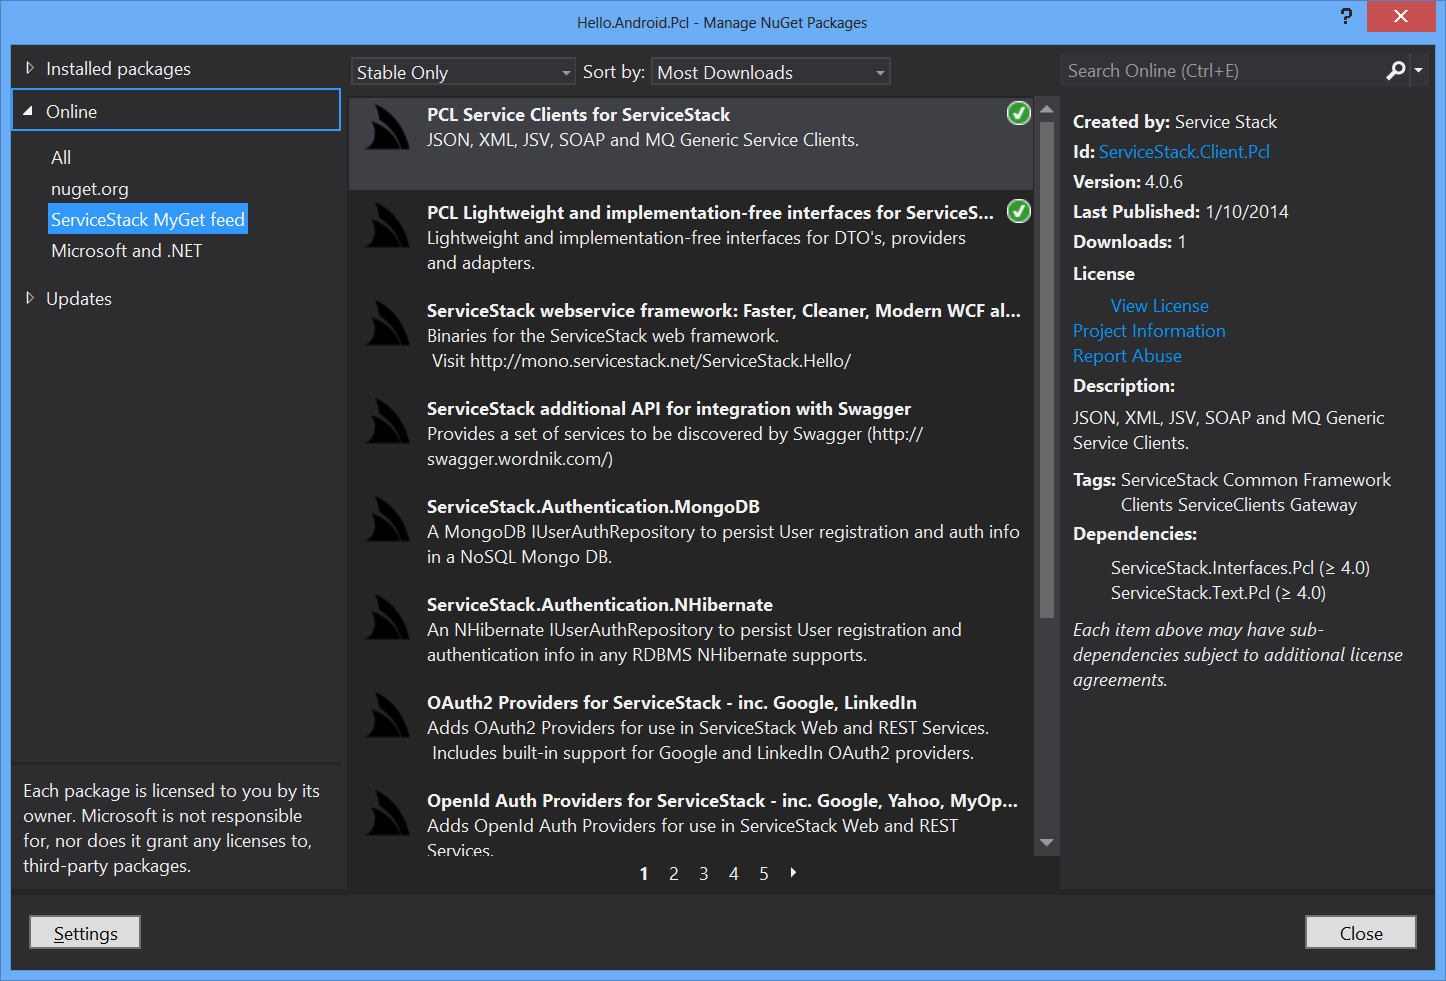
Task: Select ServiceStack.Authentication.NHibernate package title
Action: tap(600, 605)
